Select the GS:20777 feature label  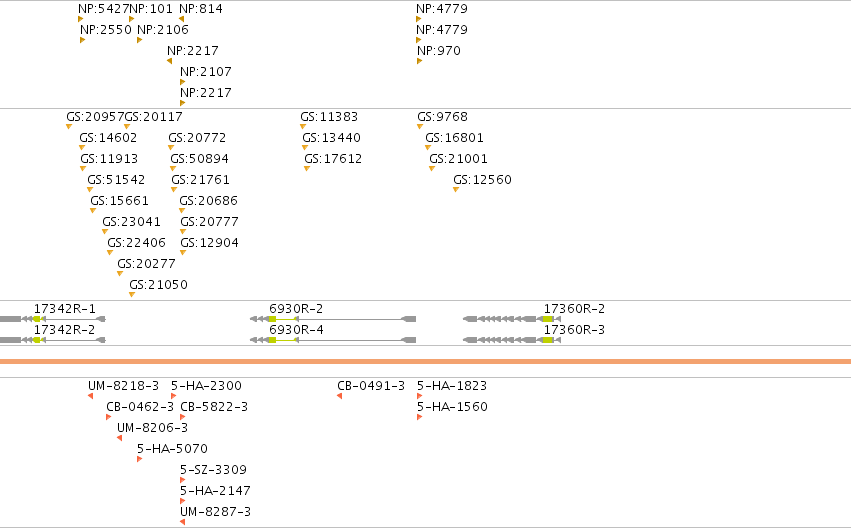tap(209, 222)
